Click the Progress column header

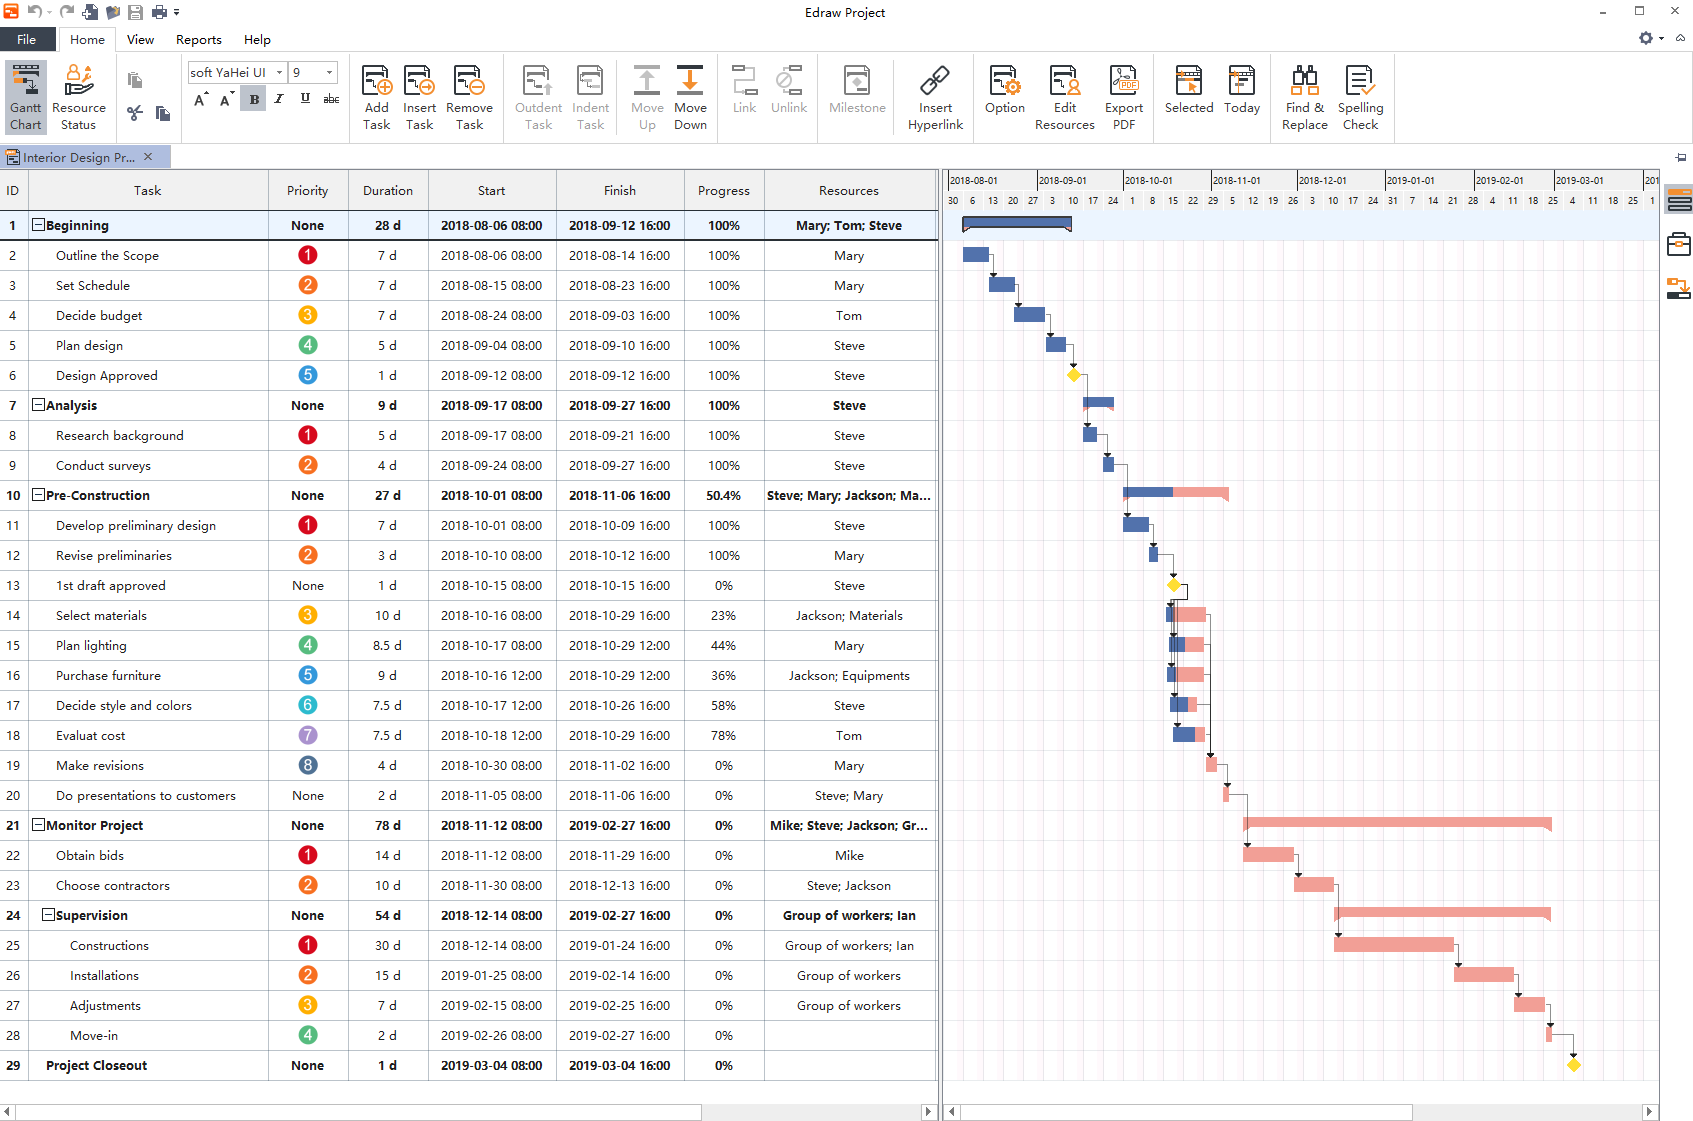click(723, 190)
